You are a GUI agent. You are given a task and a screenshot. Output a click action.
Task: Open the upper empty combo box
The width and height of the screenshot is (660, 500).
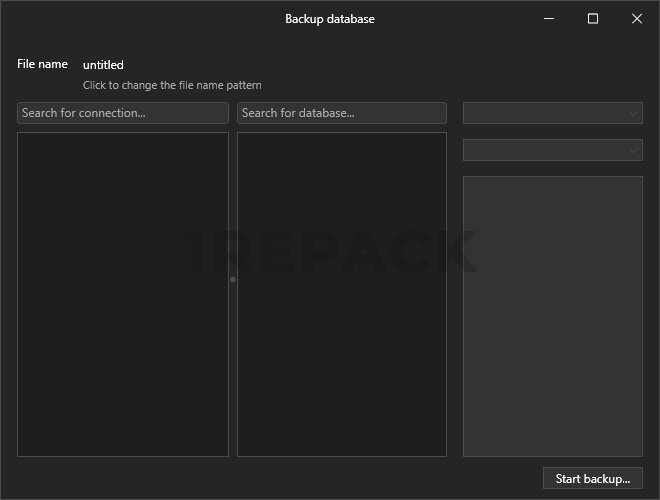click(x=545, y=114)
